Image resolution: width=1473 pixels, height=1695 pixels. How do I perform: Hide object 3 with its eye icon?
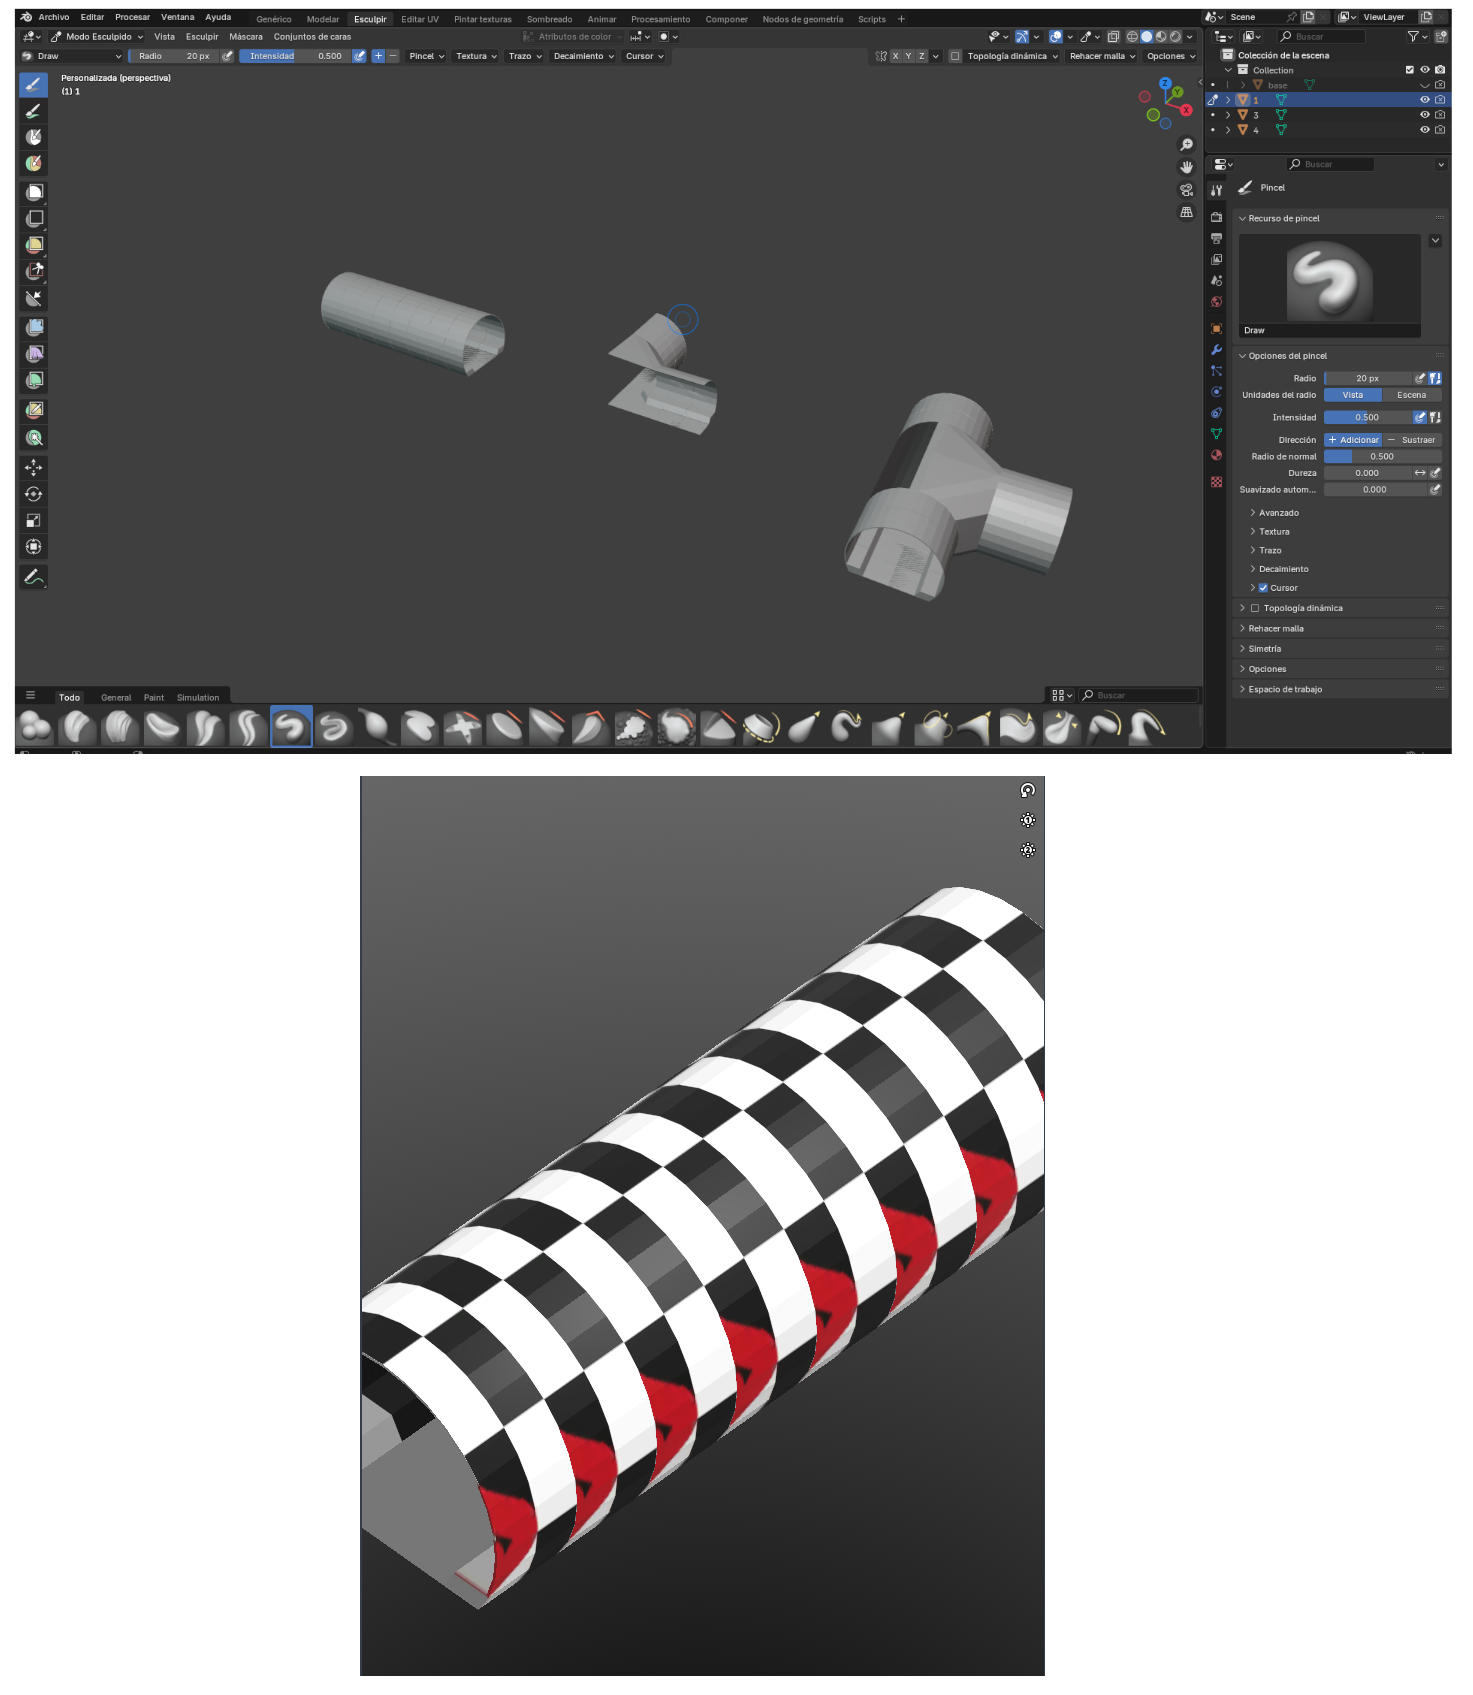(x=1424, y=115)
